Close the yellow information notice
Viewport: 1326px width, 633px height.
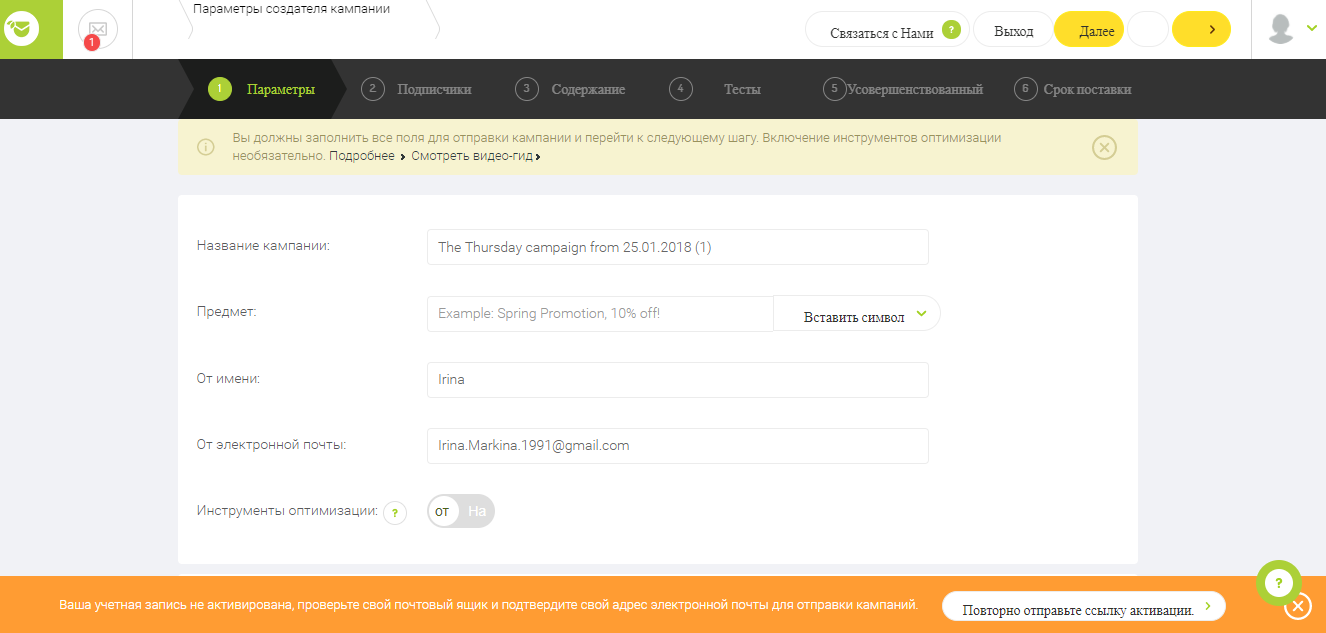coord(1104,148)
